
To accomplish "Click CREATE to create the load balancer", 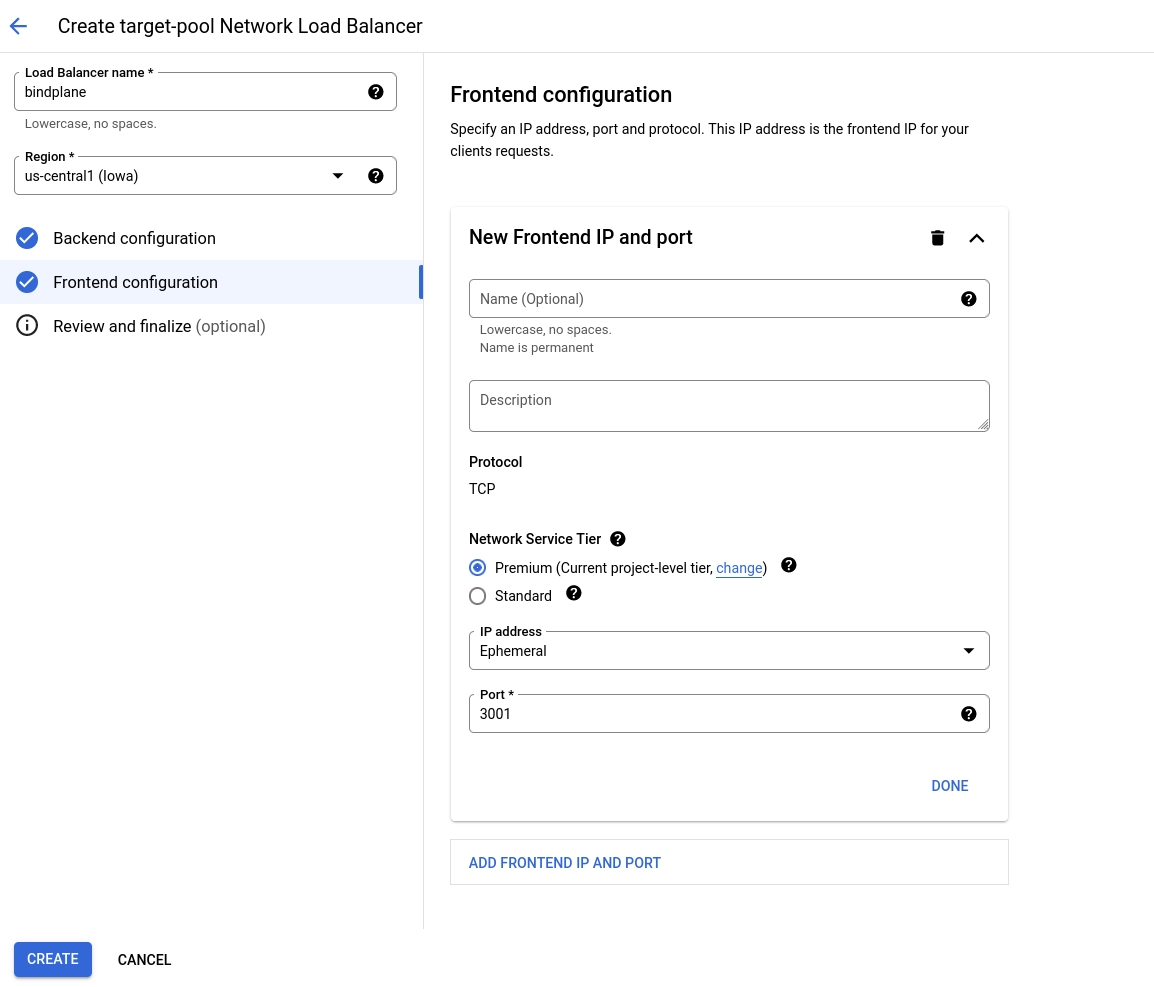I will [x=52, y=959].
